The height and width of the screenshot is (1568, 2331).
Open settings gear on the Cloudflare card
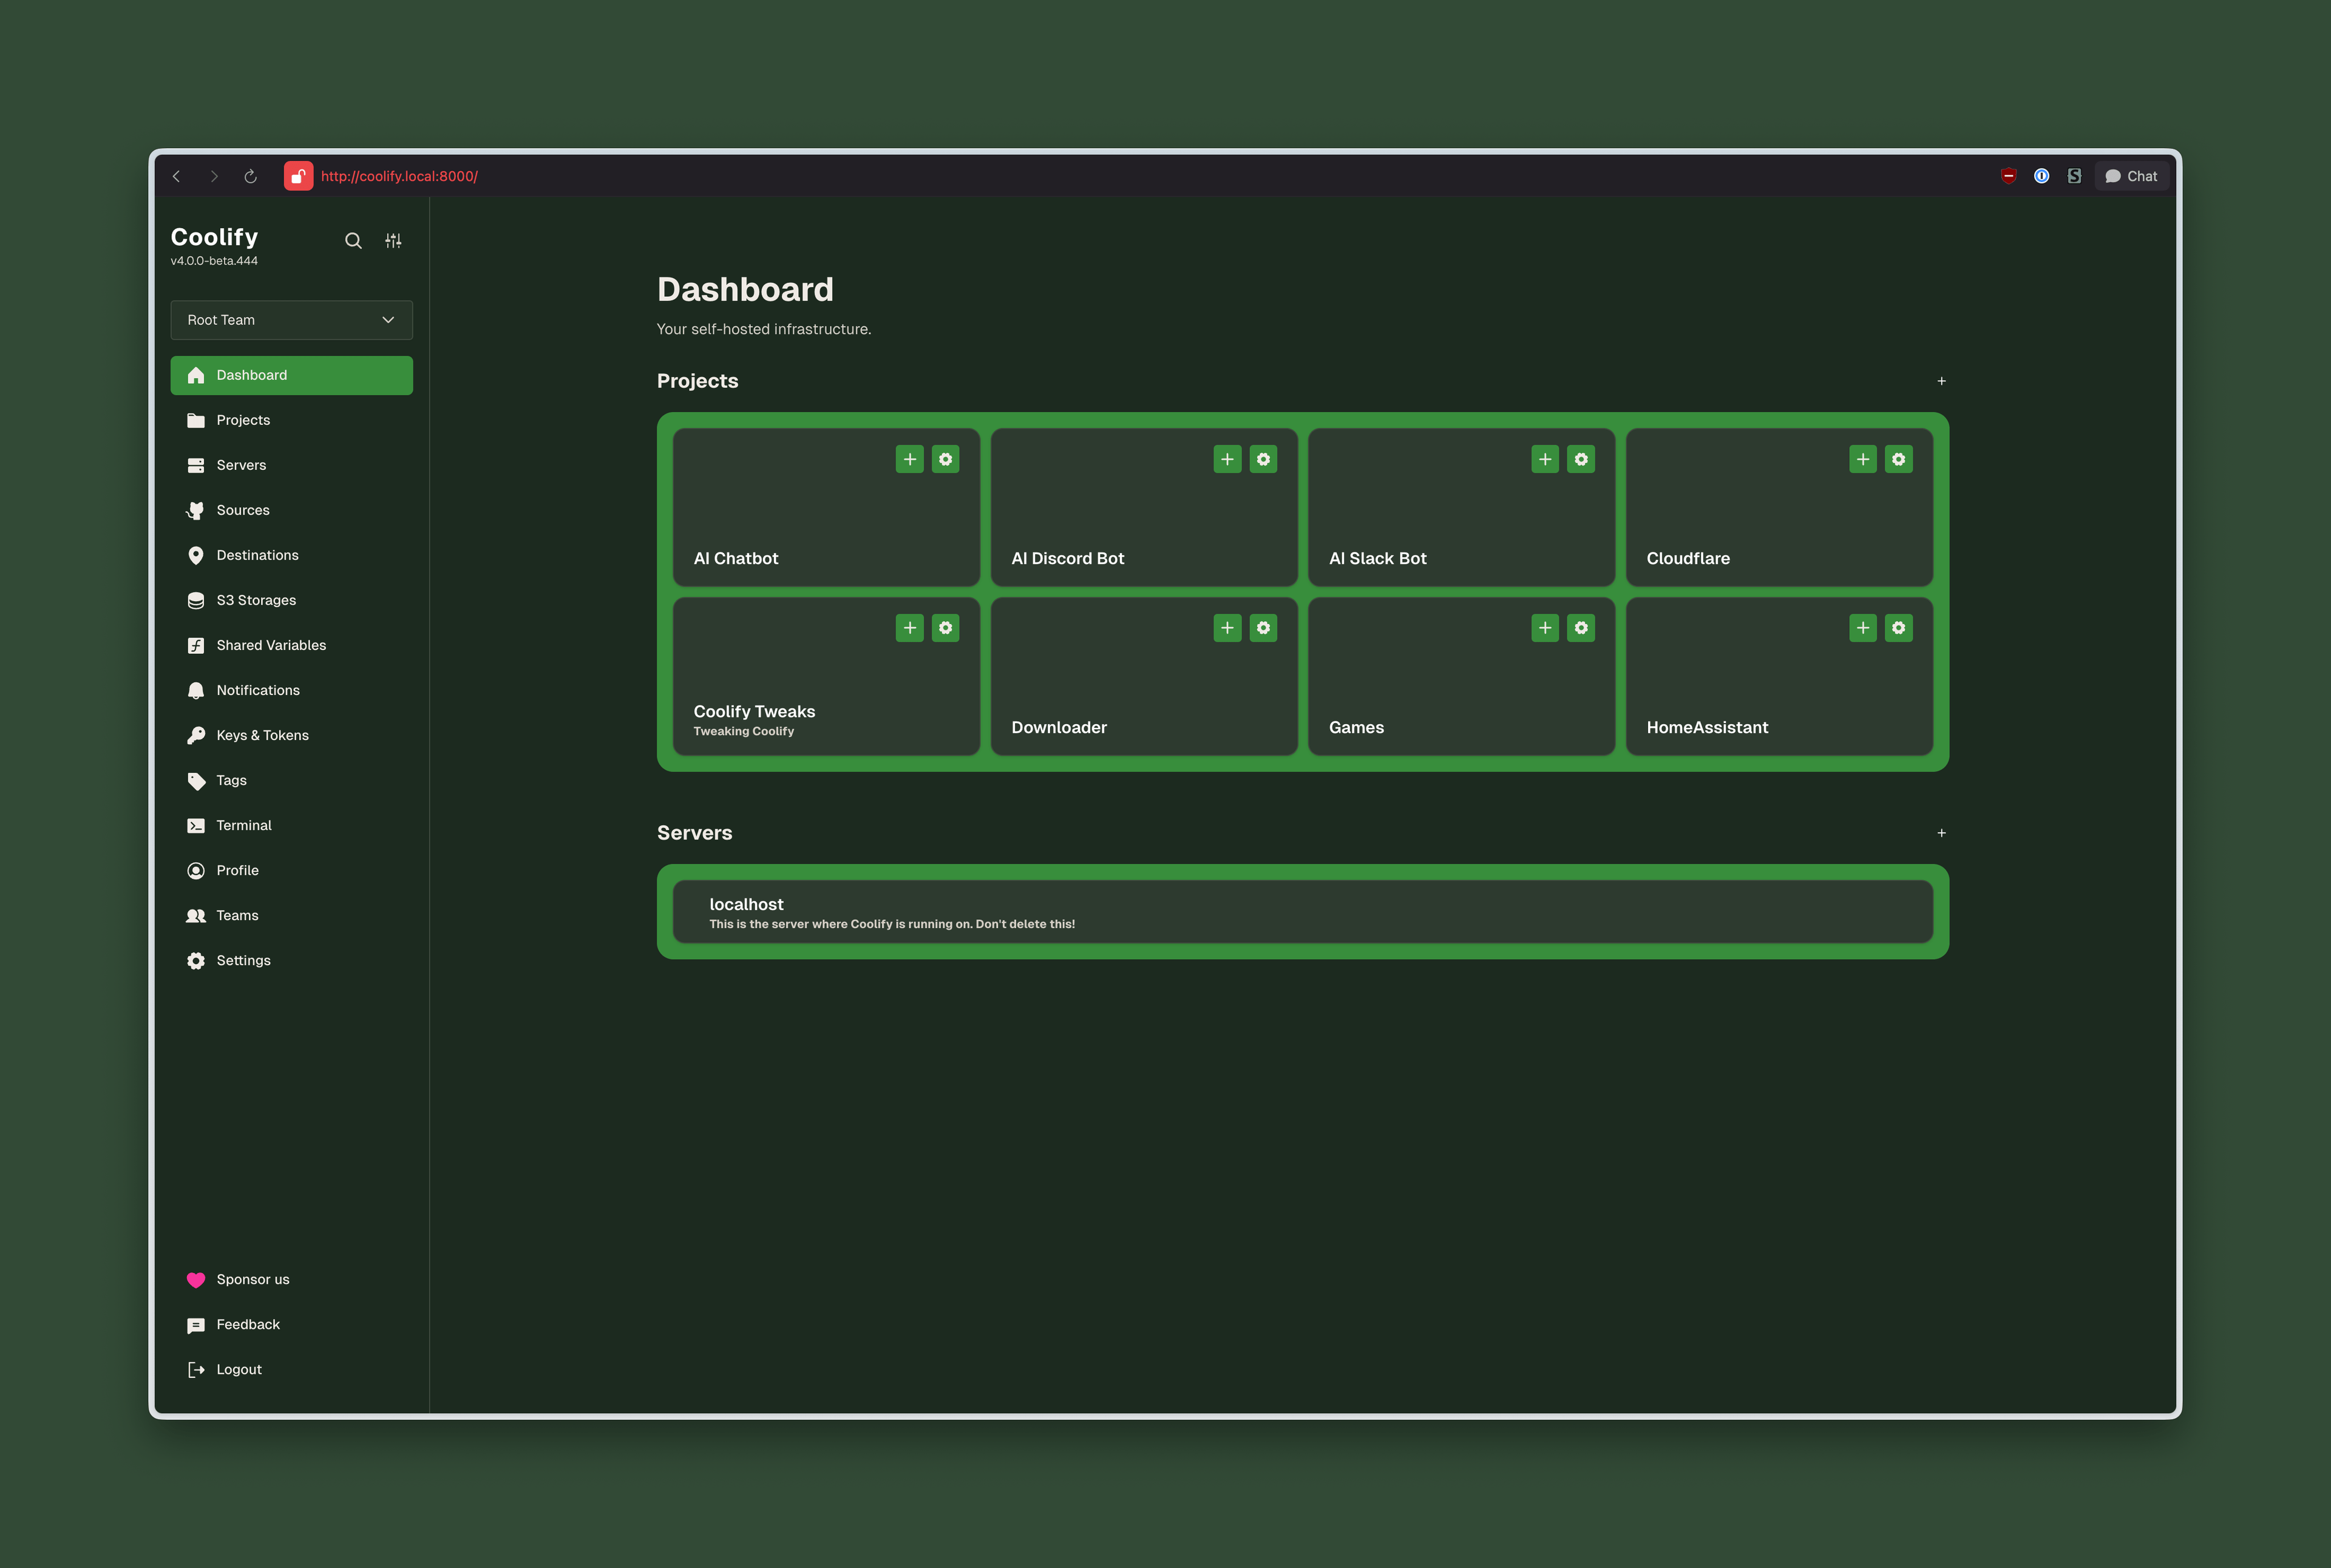tap(1898, 459)
